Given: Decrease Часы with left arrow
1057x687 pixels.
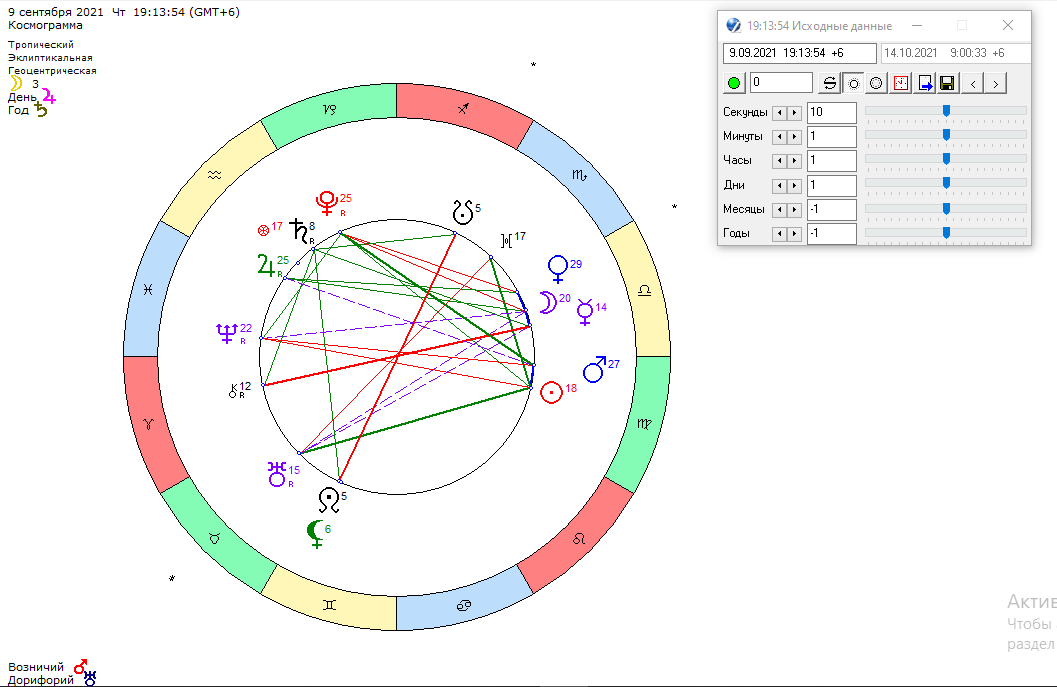Looking at the screenshot, I should coord(779,161).
